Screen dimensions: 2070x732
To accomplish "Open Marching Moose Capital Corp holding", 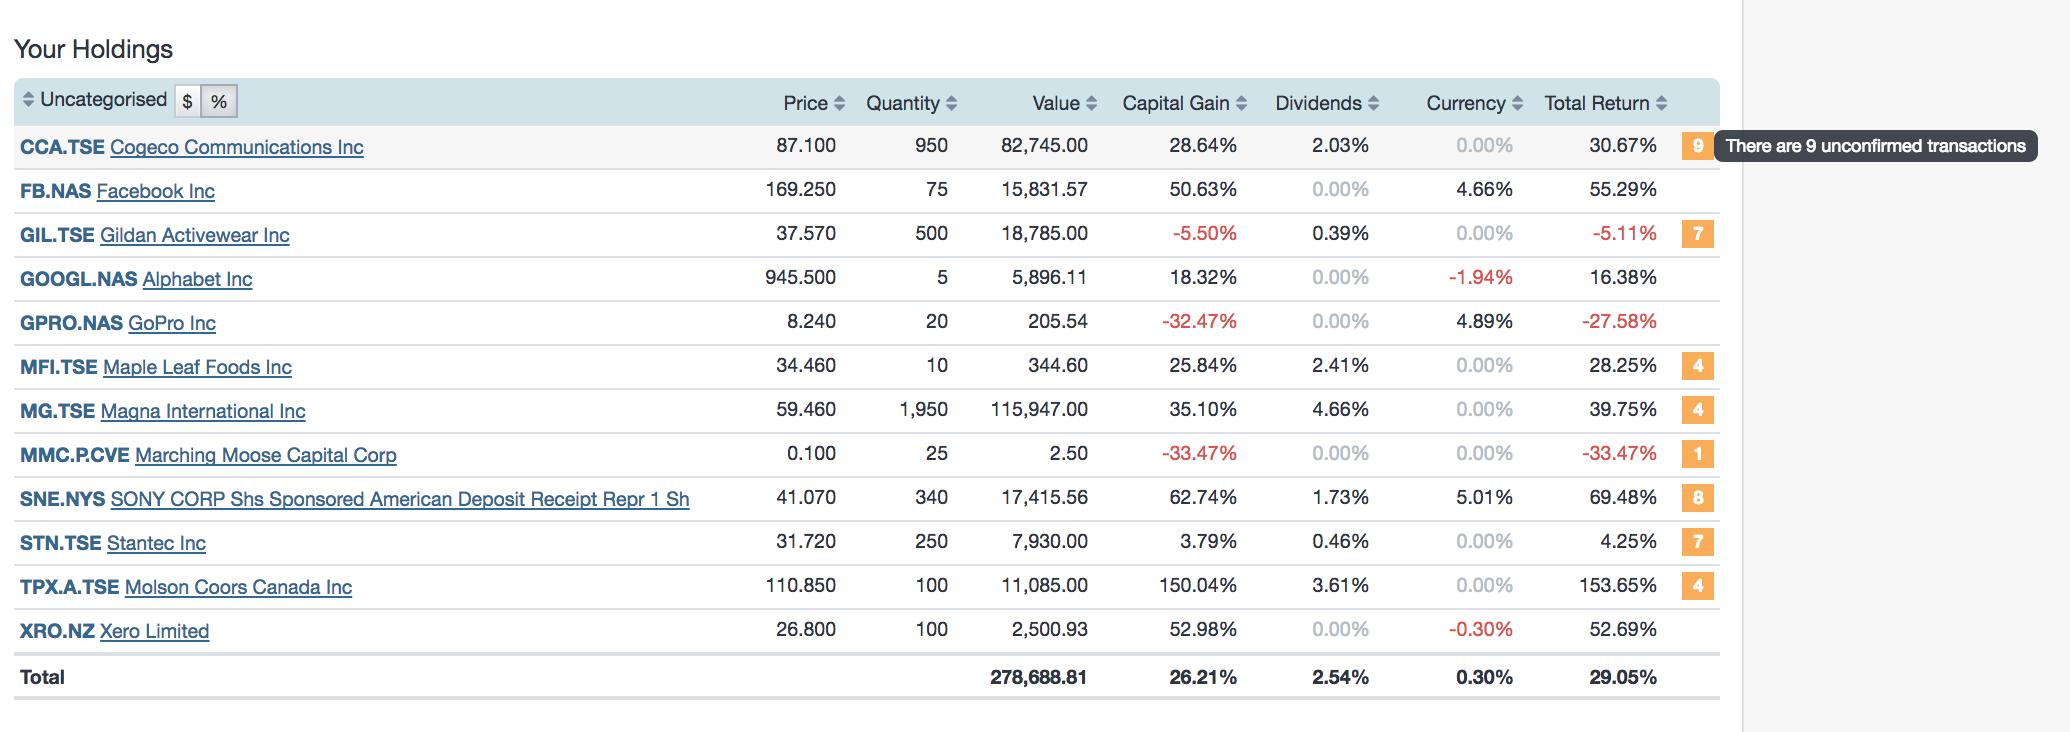I will pyautogui.click(x=265, y=455).
